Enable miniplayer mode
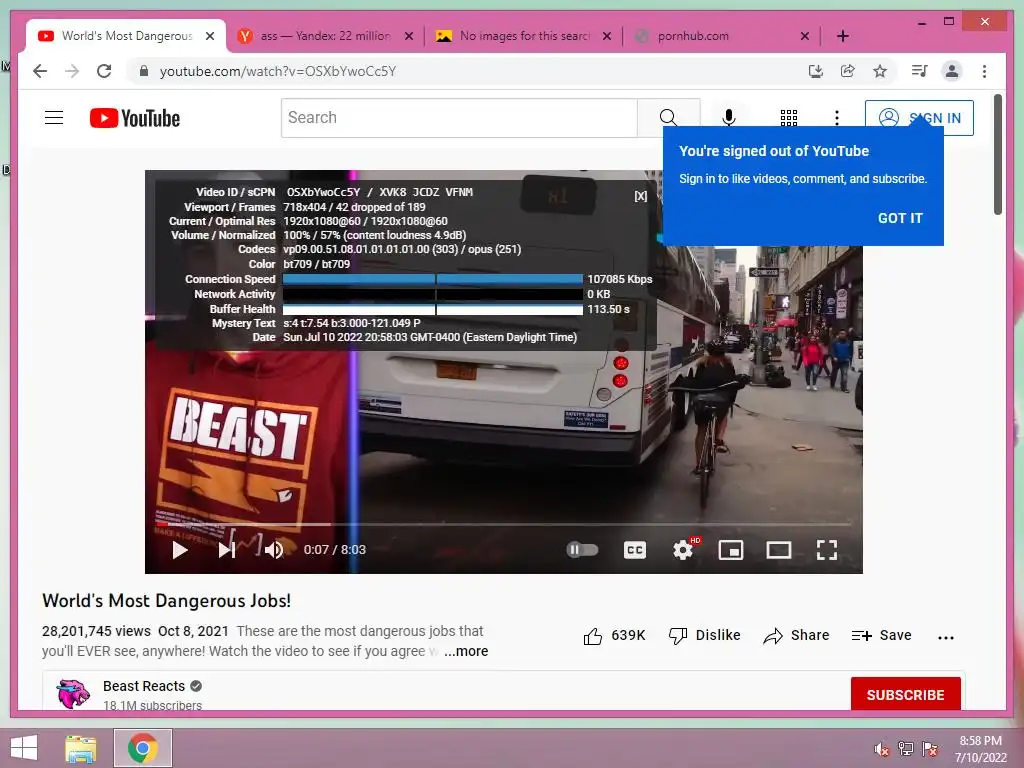Image resolution: width=1024 pixels, height=768 pixels. [x=731, y=550]
